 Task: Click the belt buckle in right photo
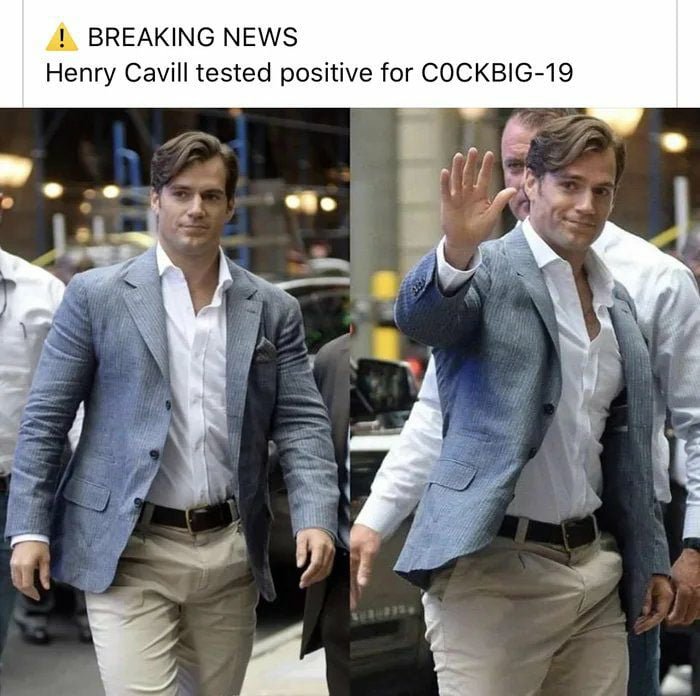coord(568,533)
